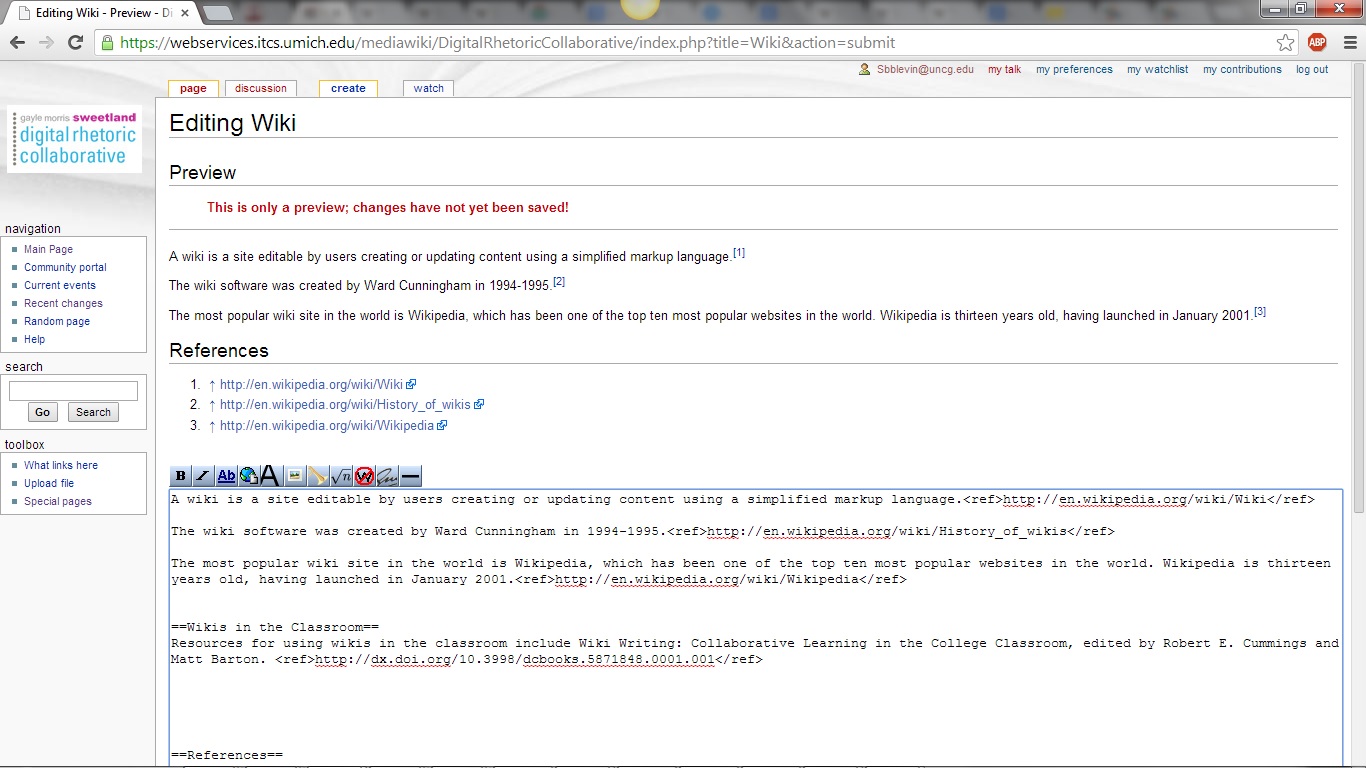Image resolution: width=1366 pixels, height=768 pixels.
Task: Click the browser back arrow
Action: click(x=17, y=42)
